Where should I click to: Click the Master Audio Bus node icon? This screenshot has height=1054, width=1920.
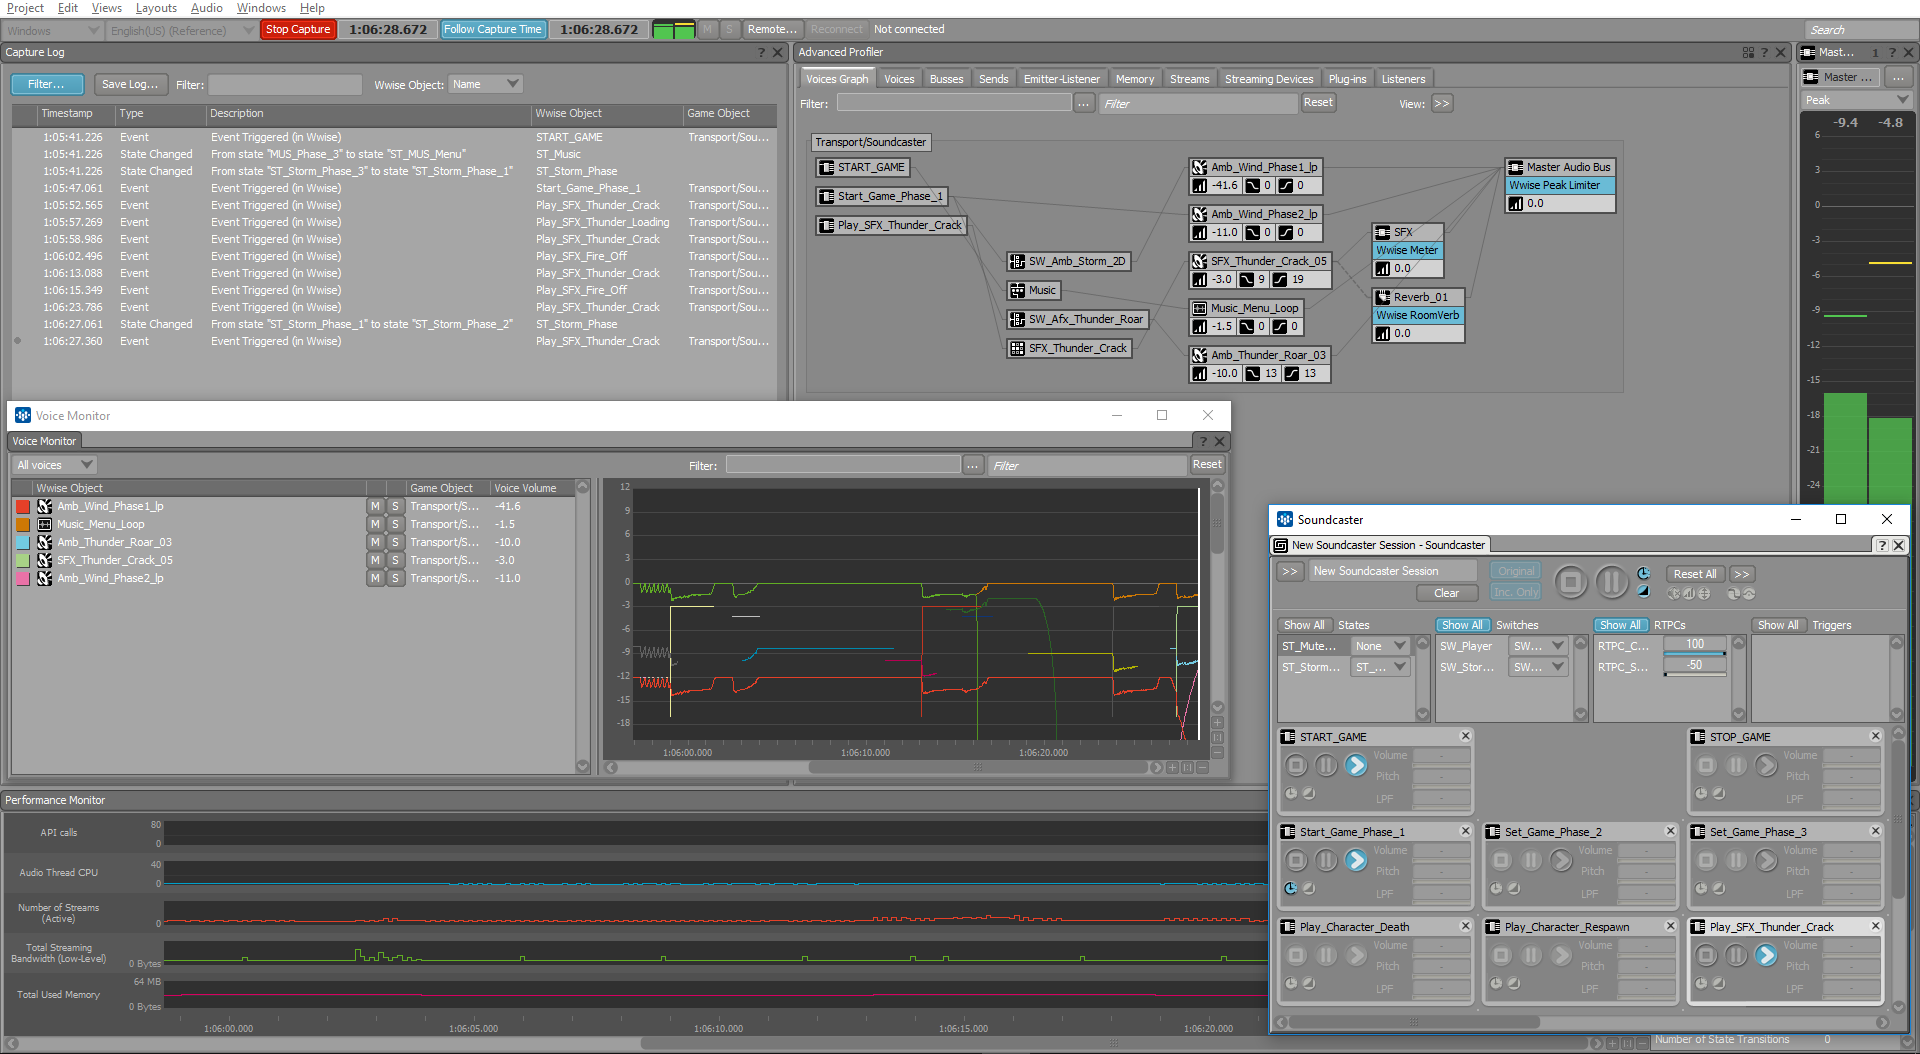pos(1516,168)
